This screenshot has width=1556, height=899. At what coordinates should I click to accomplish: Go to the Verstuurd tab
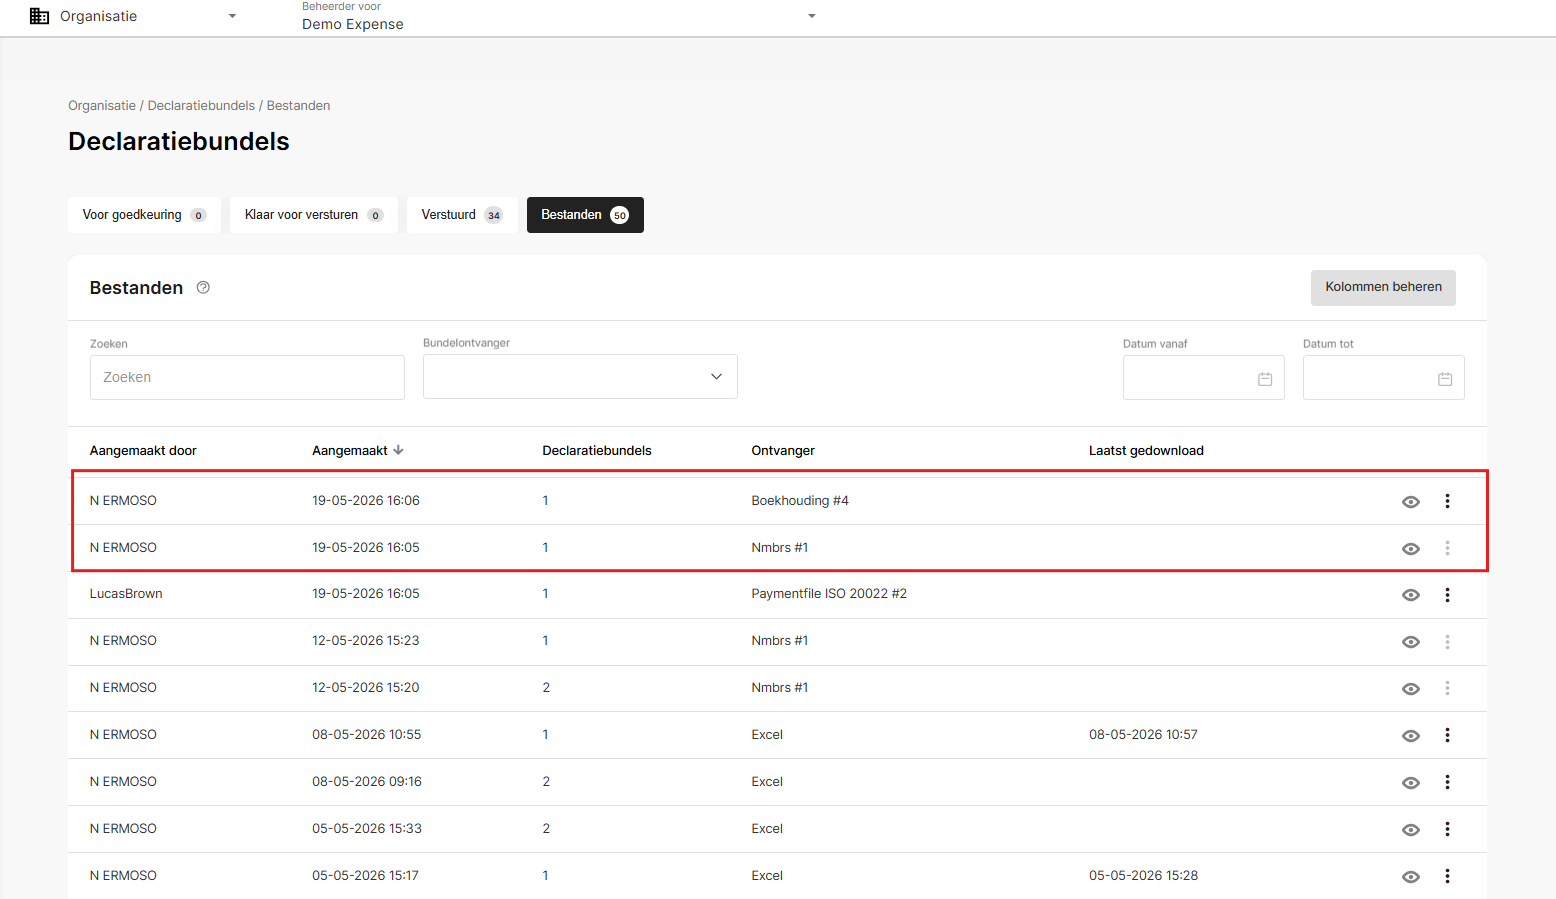click(x=462, y=215)
